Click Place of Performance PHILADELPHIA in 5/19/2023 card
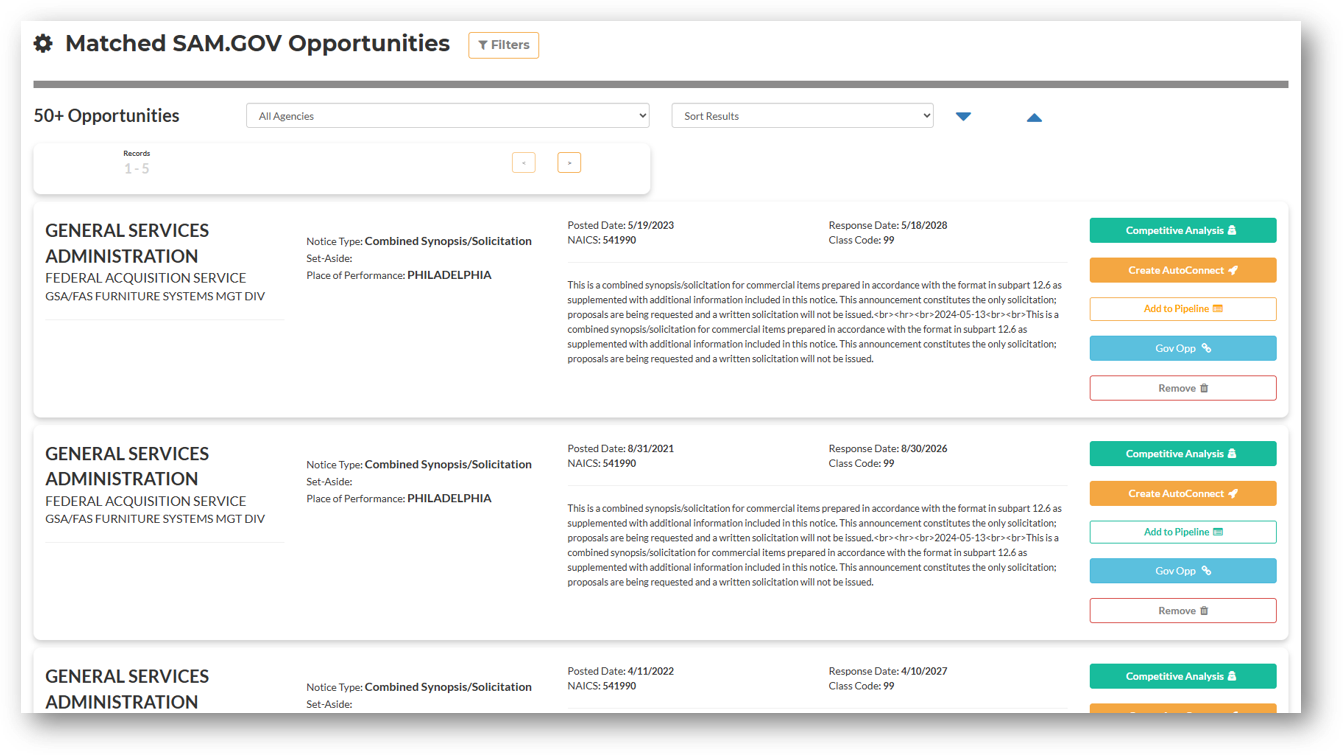The image size is (1343, 755). (x=399, y=275)
